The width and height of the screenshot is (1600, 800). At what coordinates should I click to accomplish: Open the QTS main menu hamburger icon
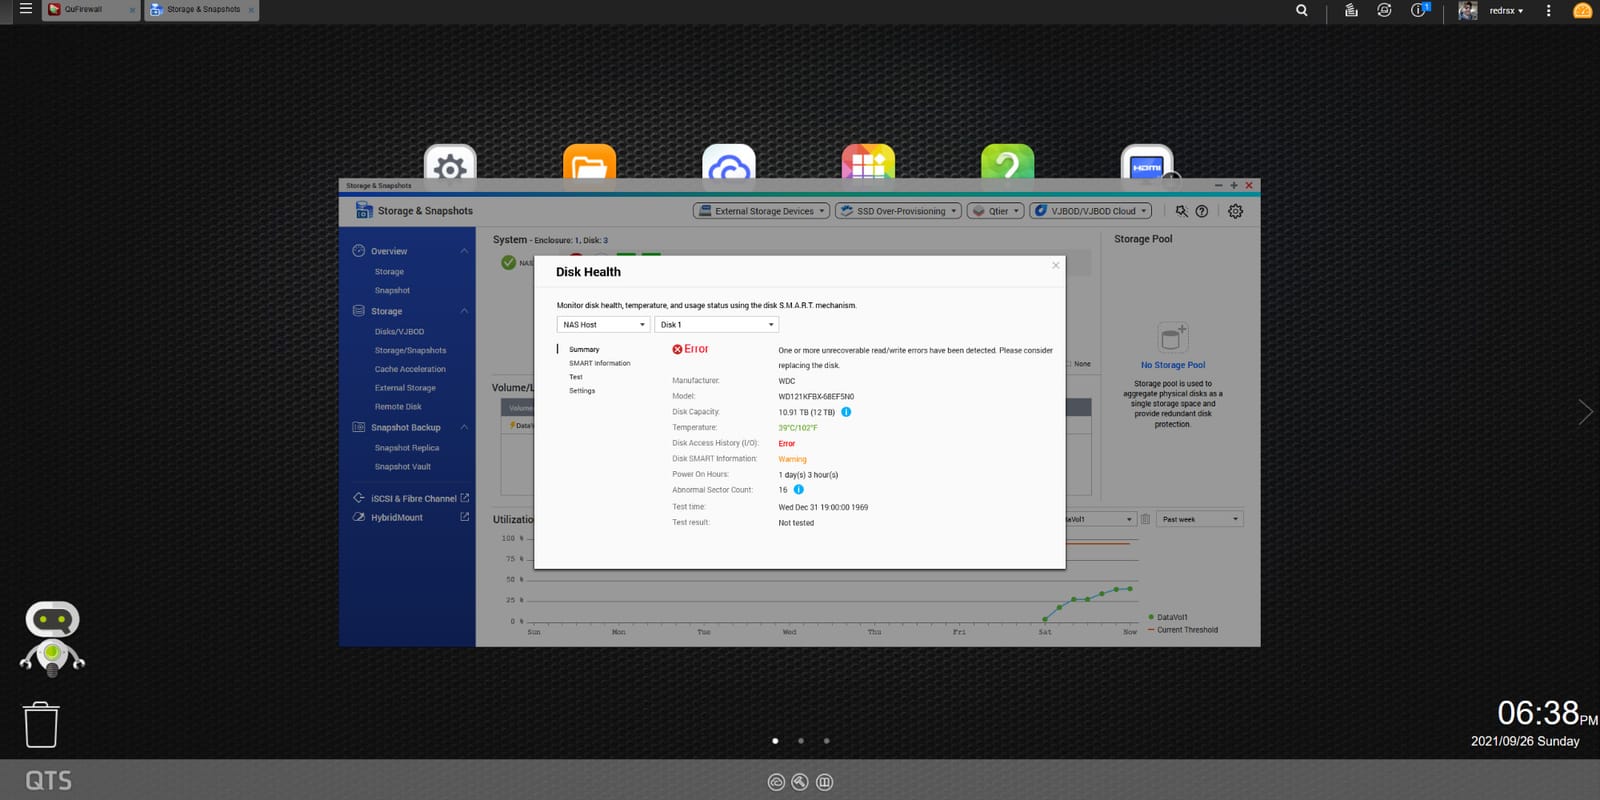(x=26, y=9)
